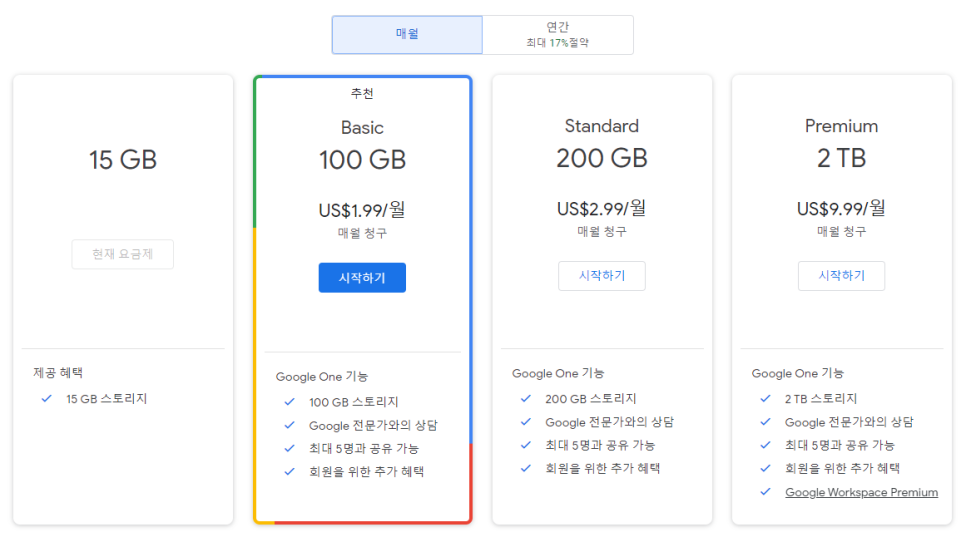Select the 200 GB storage heading
This screenshot has width=966, height=542.
(x=602, y=158)
